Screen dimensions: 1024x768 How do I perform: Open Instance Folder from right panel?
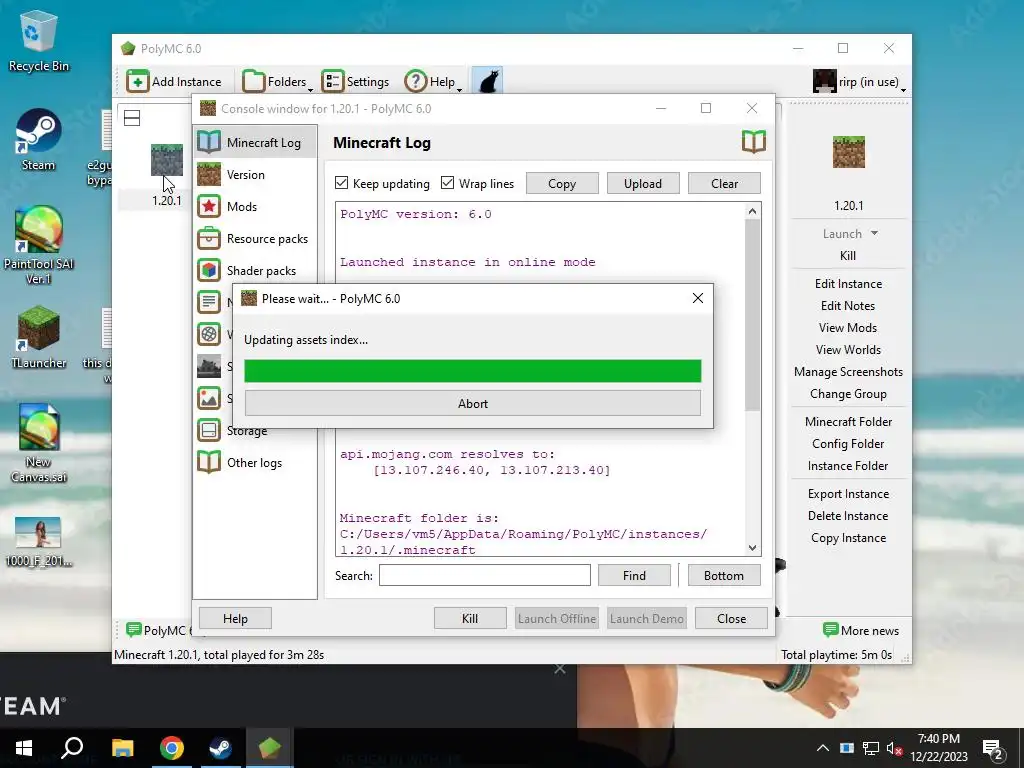[x=848, y=466]
